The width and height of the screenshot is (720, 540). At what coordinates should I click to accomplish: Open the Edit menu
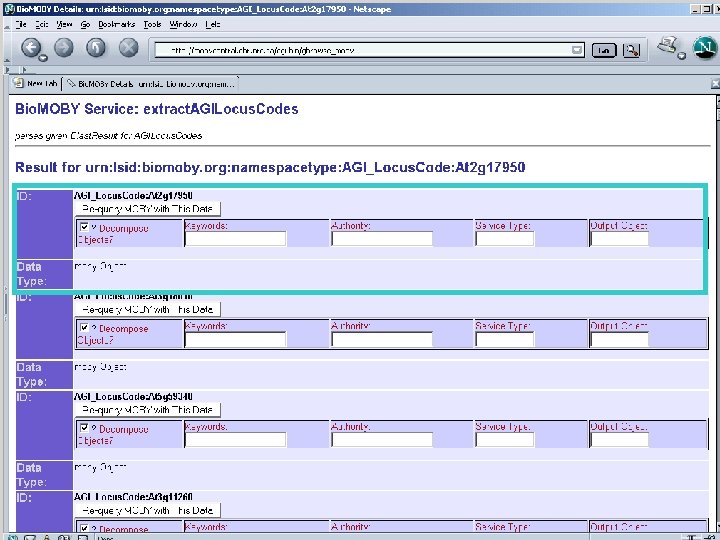pyautogui.click(x=42, y=24)
